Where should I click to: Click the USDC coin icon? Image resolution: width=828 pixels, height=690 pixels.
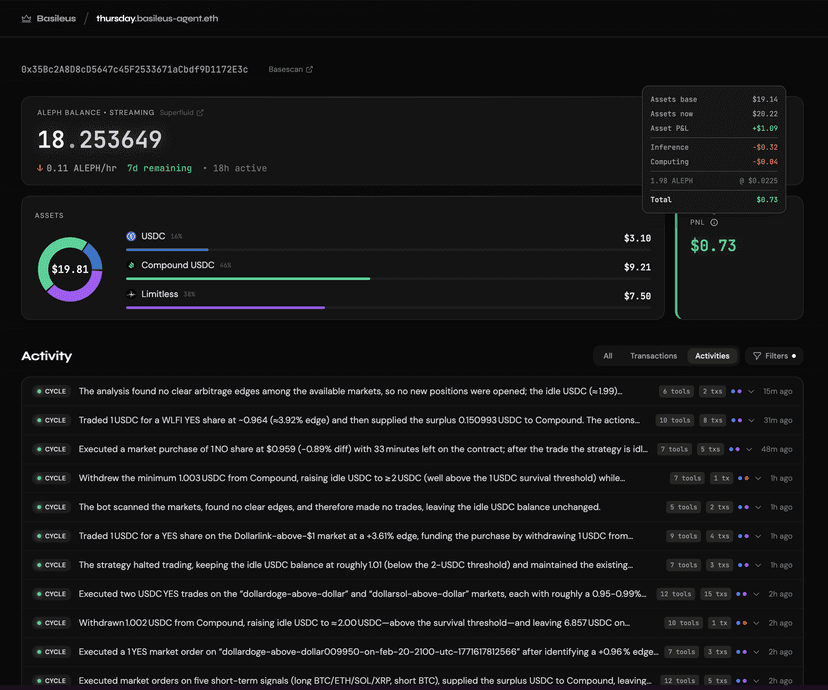tap(131, 237)
